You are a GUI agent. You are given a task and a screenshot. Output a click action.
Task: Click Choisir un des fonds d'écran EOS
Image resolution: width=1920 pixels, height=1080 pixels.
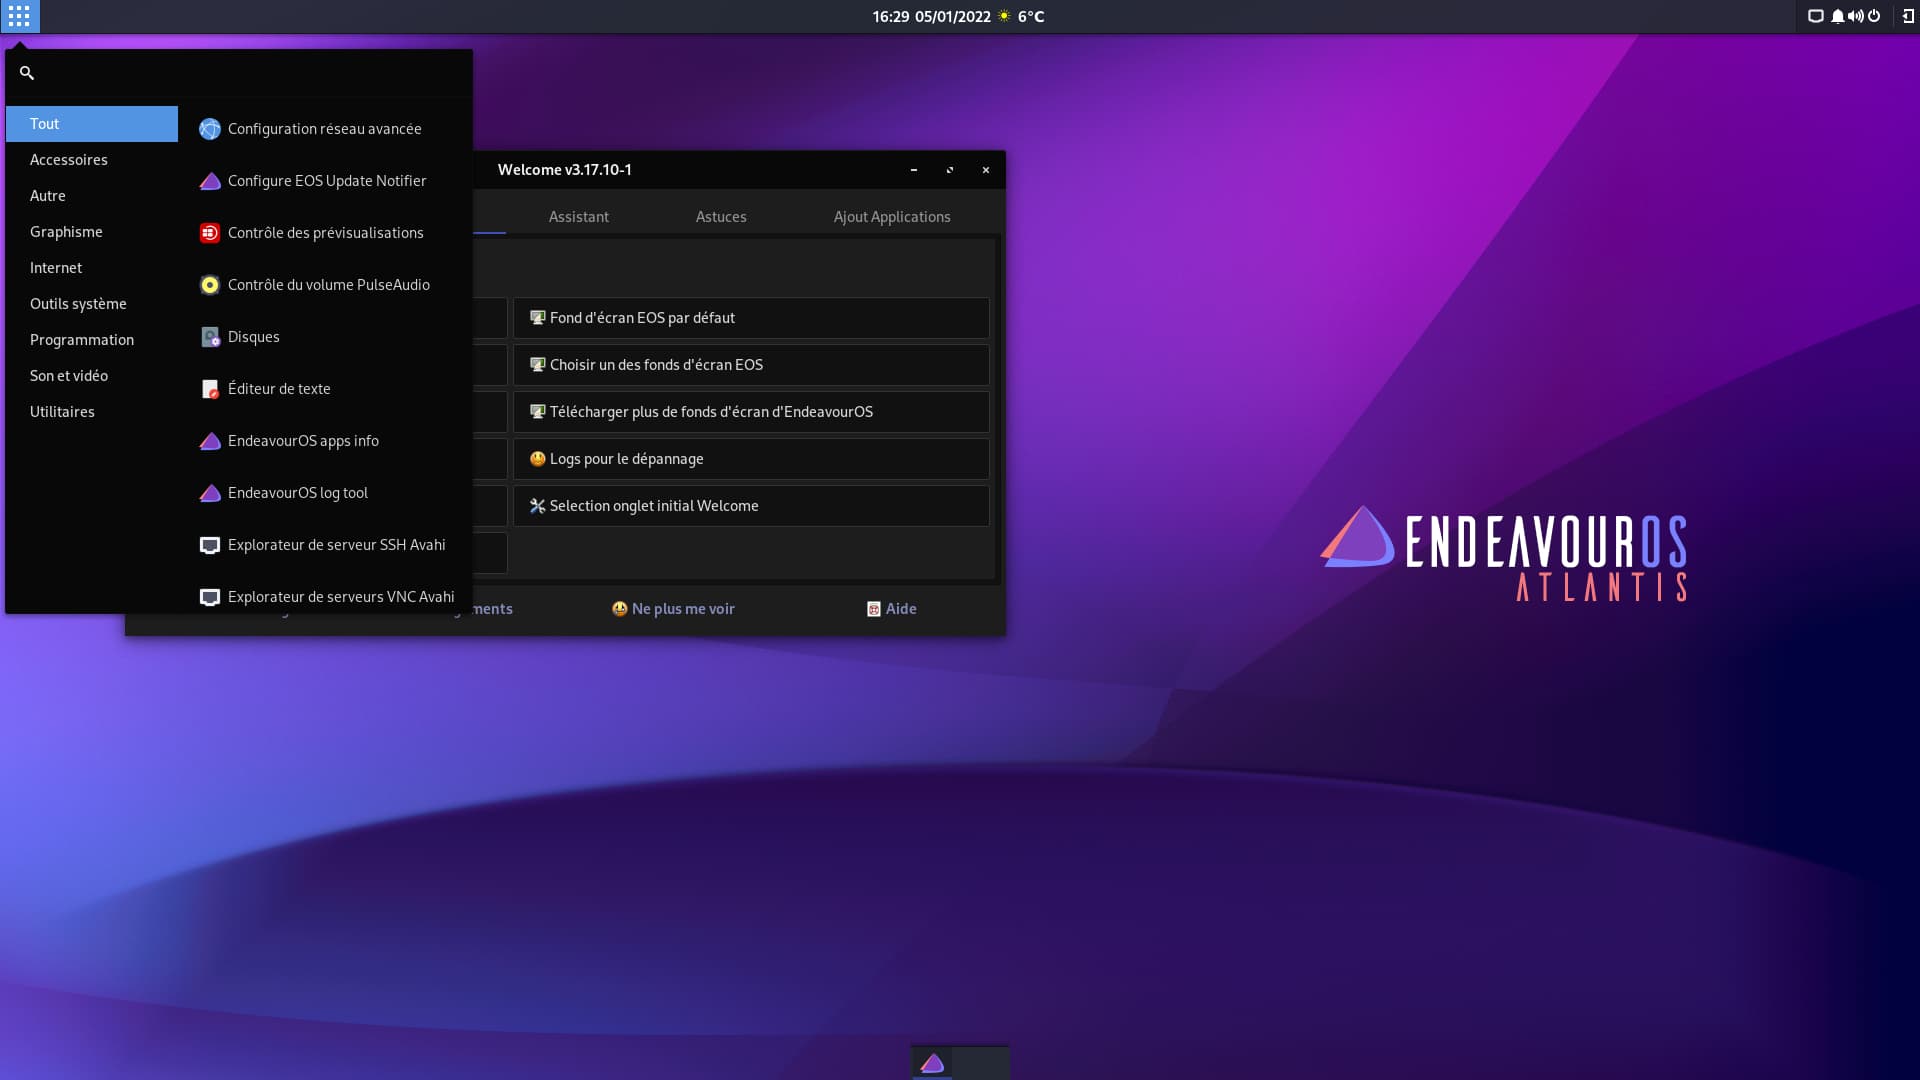(x=751, y=365)
